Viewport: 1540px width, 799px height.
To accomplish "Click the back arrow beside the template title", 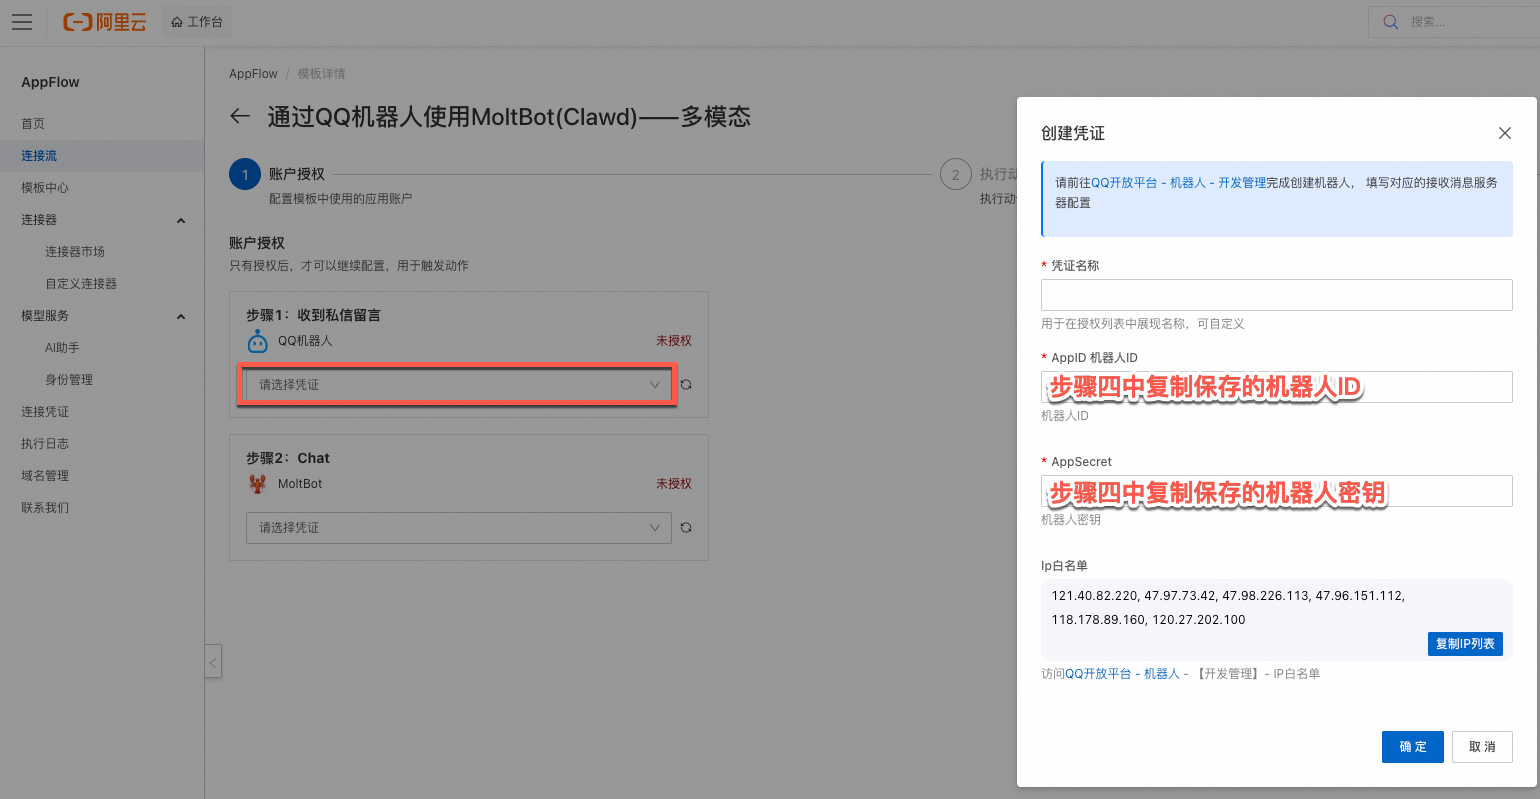I will [x=240, y=116].
